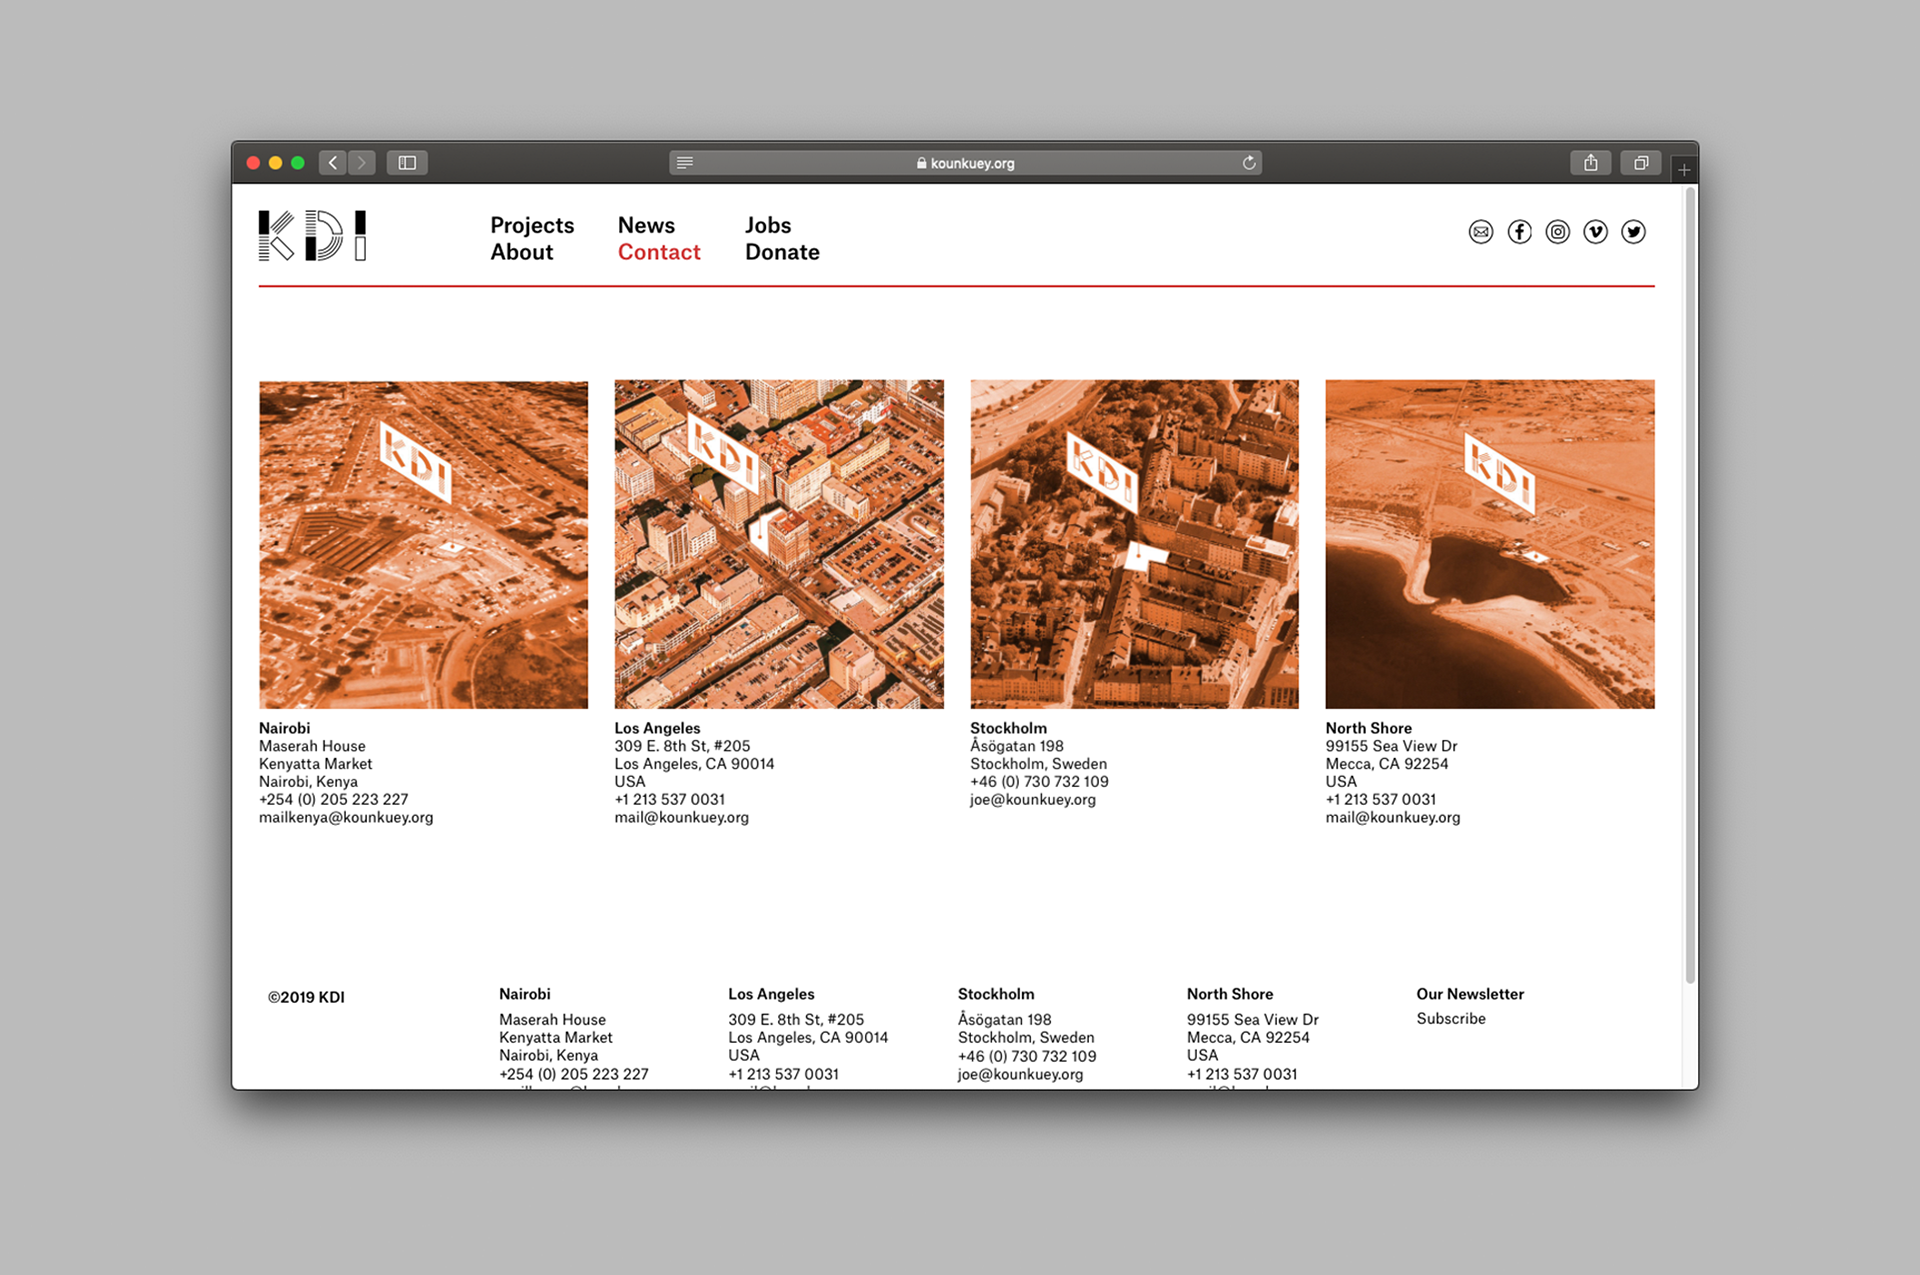
Task: Open a new tab with plus button
Action: 1684,170
